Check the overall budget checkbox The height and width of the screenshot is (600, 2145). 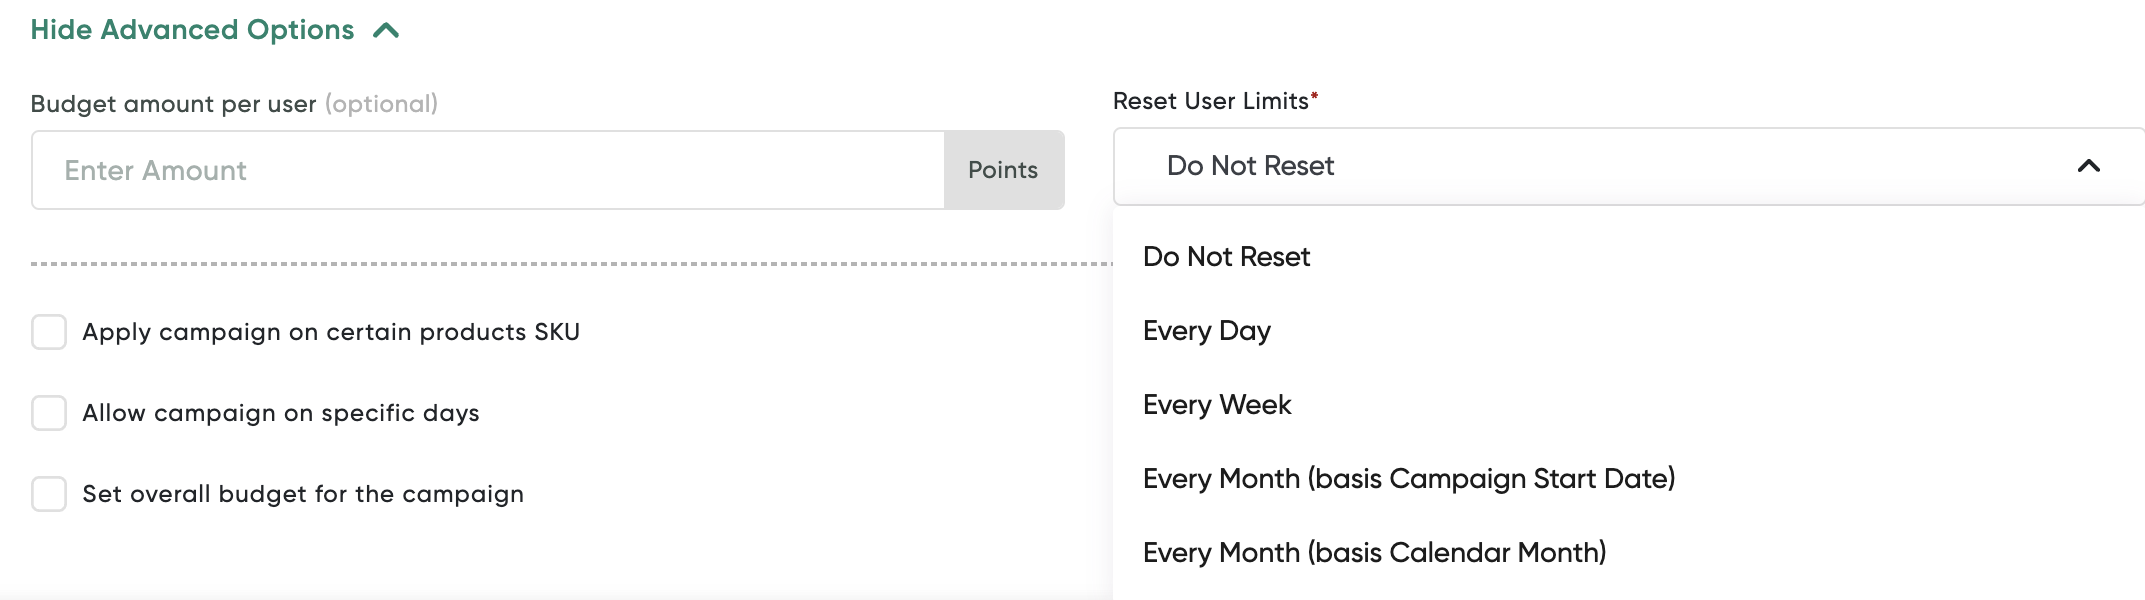click(x=49, y=494)
